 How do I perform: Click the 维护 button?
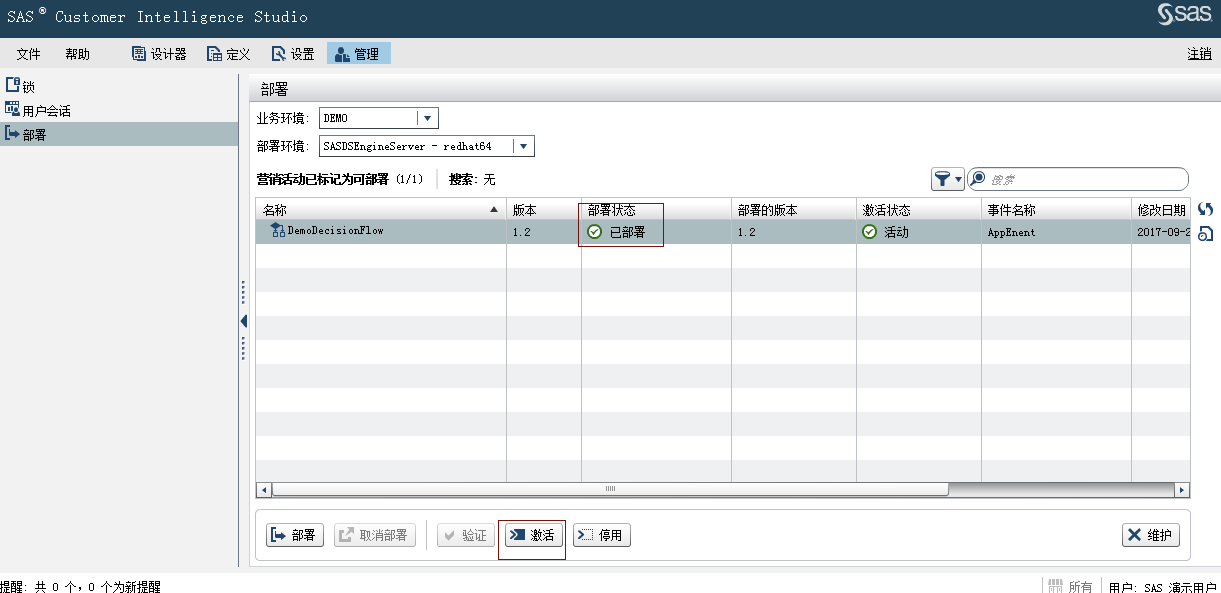pyautogui.click(x=1150, y=535)
